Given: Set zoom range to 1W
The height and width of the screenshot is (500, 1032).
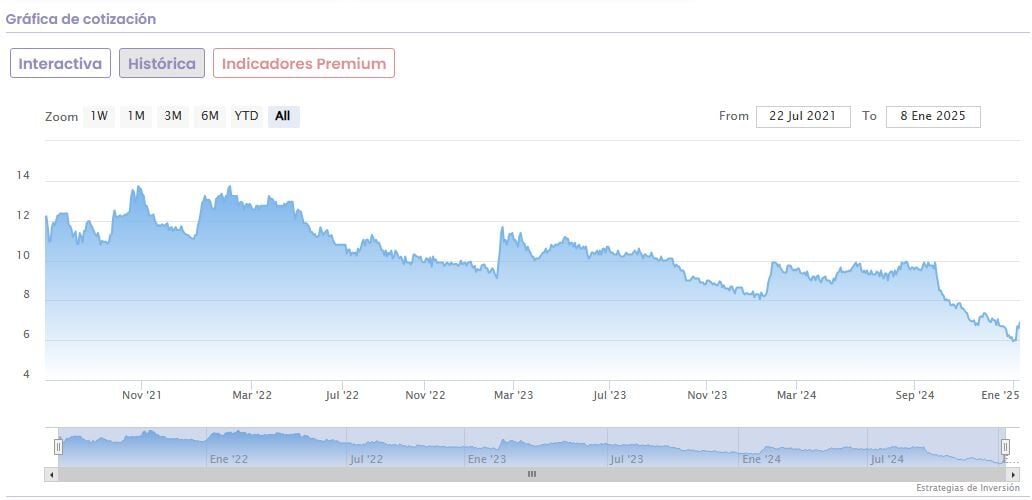Looking at the screenshot, I should pyautogui.click(x=99, y=116).
